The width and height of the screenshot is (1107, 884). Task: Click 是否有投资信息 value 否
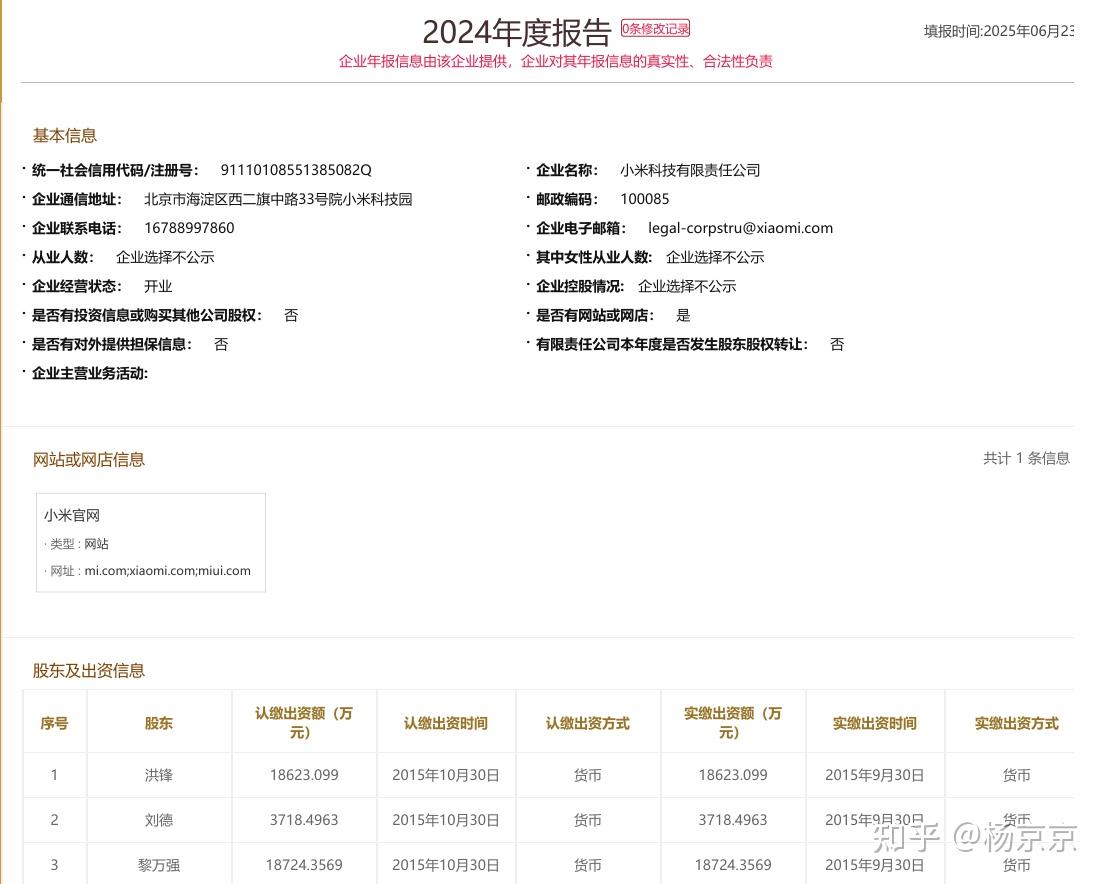click(x=291, y=315)
